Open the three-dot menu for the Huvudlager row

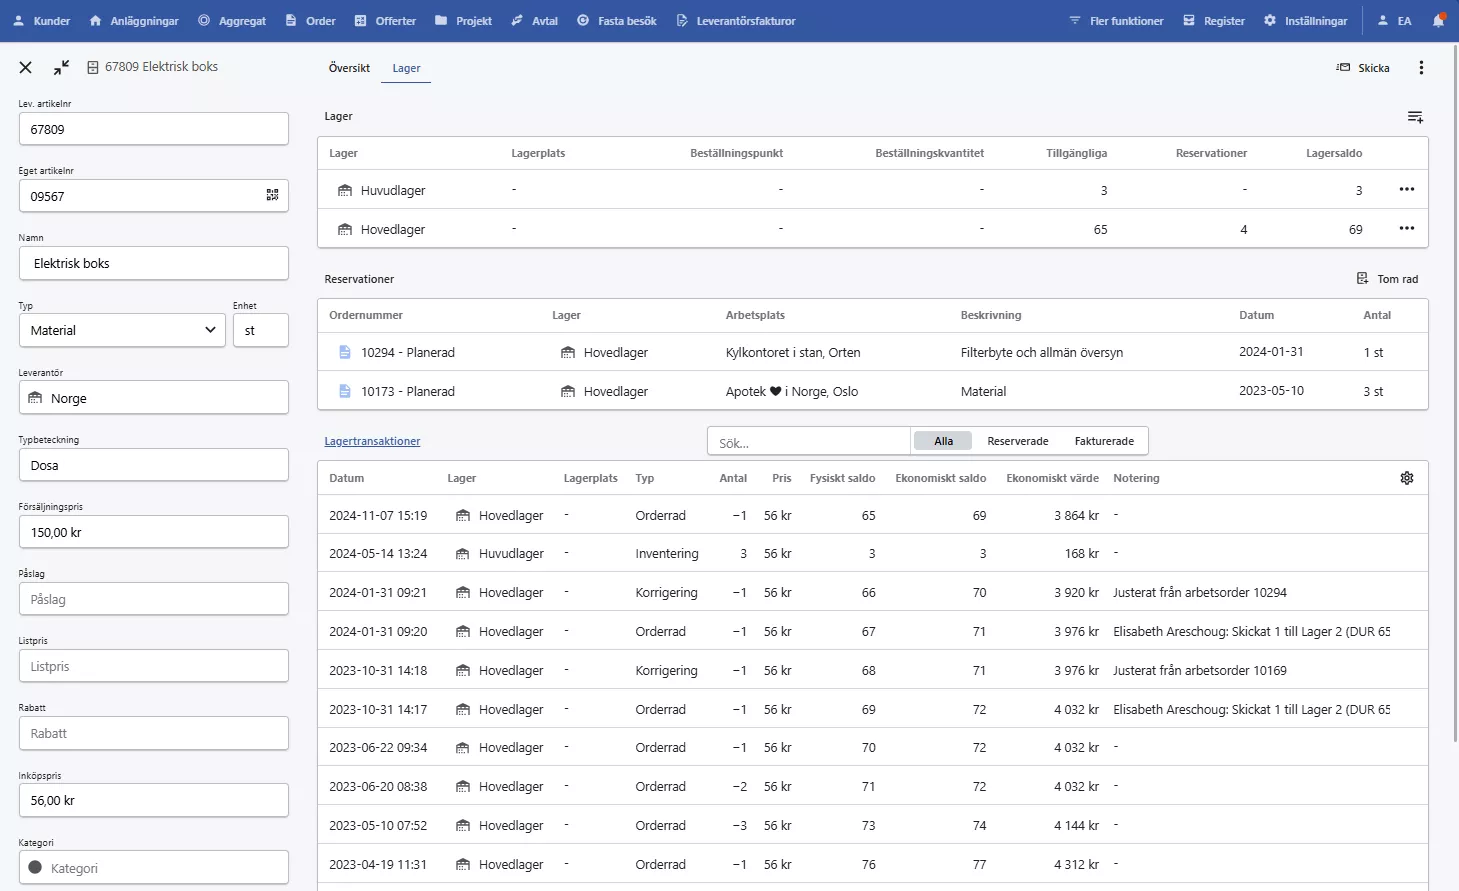1406,190
